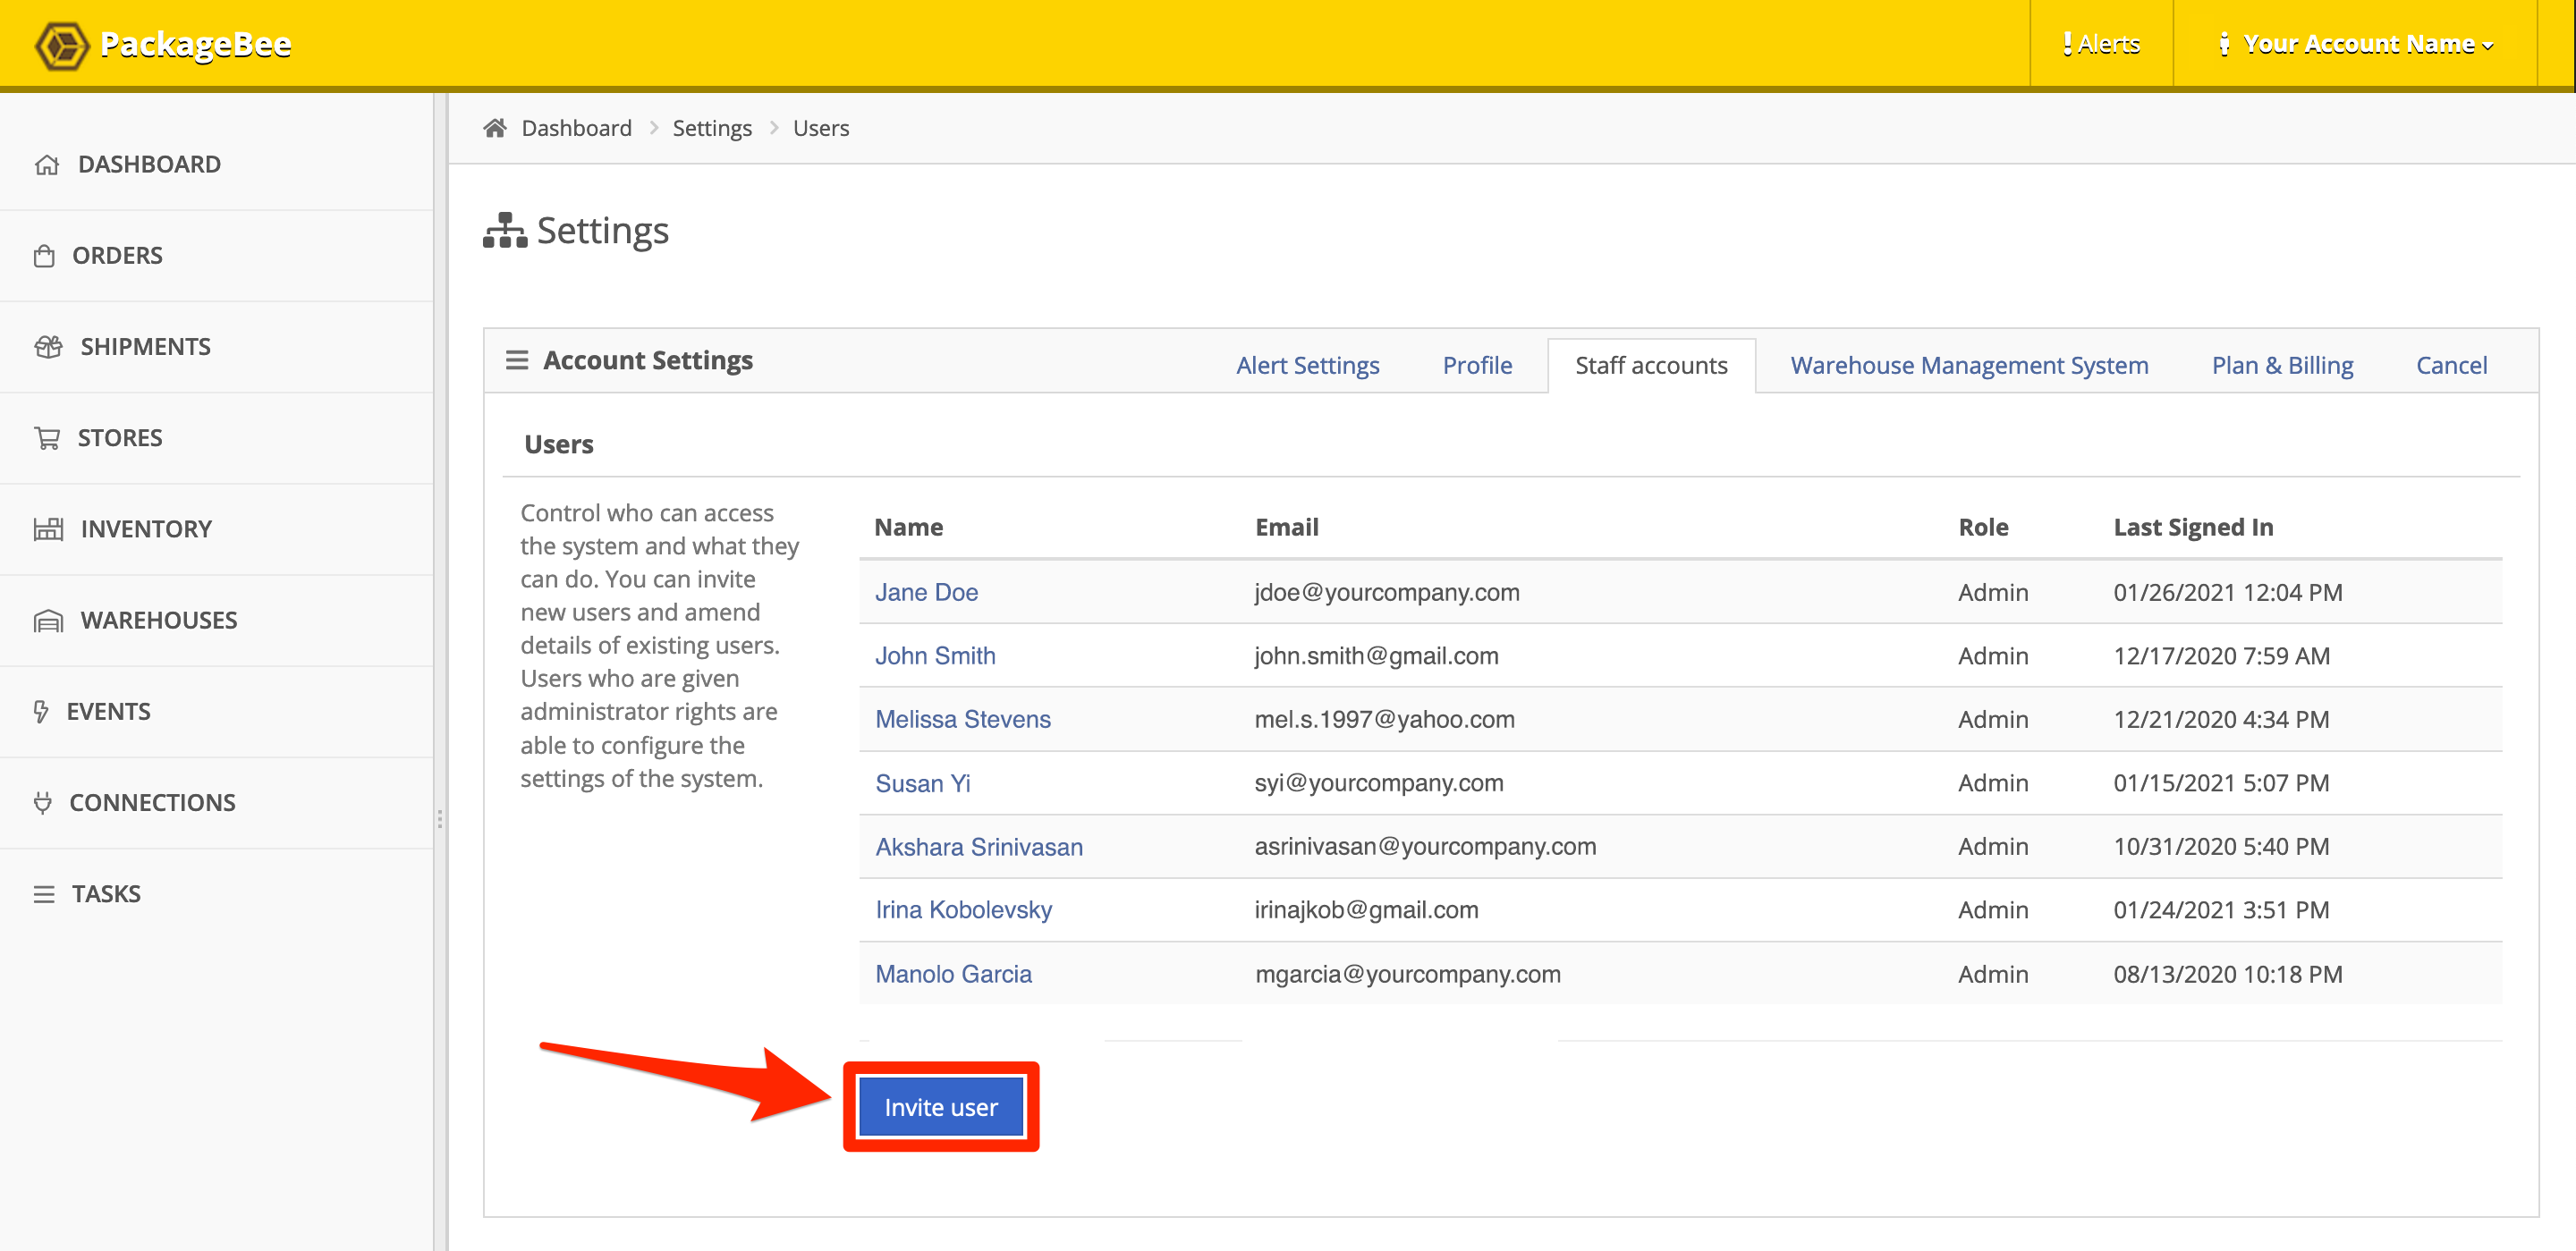Click the Alerts exclamation icon
The width and height of the screenshot is (2576, 1251).
tap(2066, 44)
